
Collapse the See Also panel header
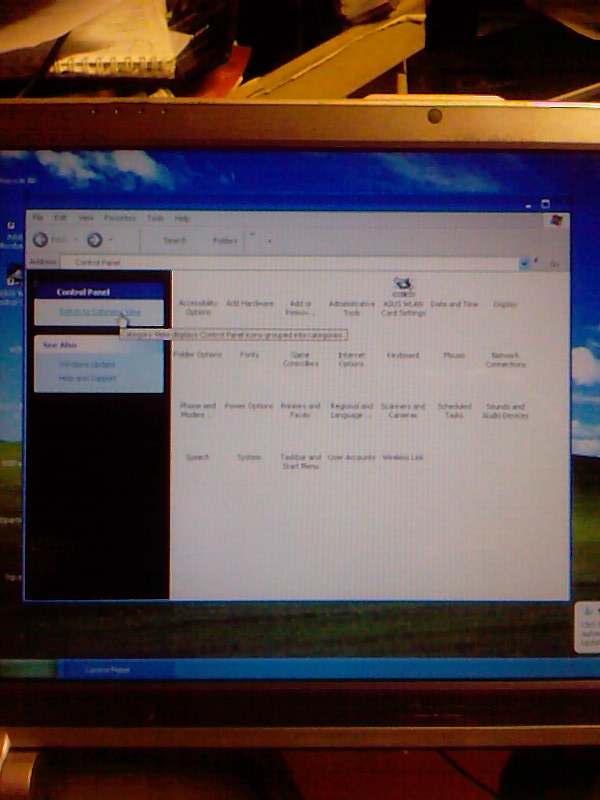point(99,345)
